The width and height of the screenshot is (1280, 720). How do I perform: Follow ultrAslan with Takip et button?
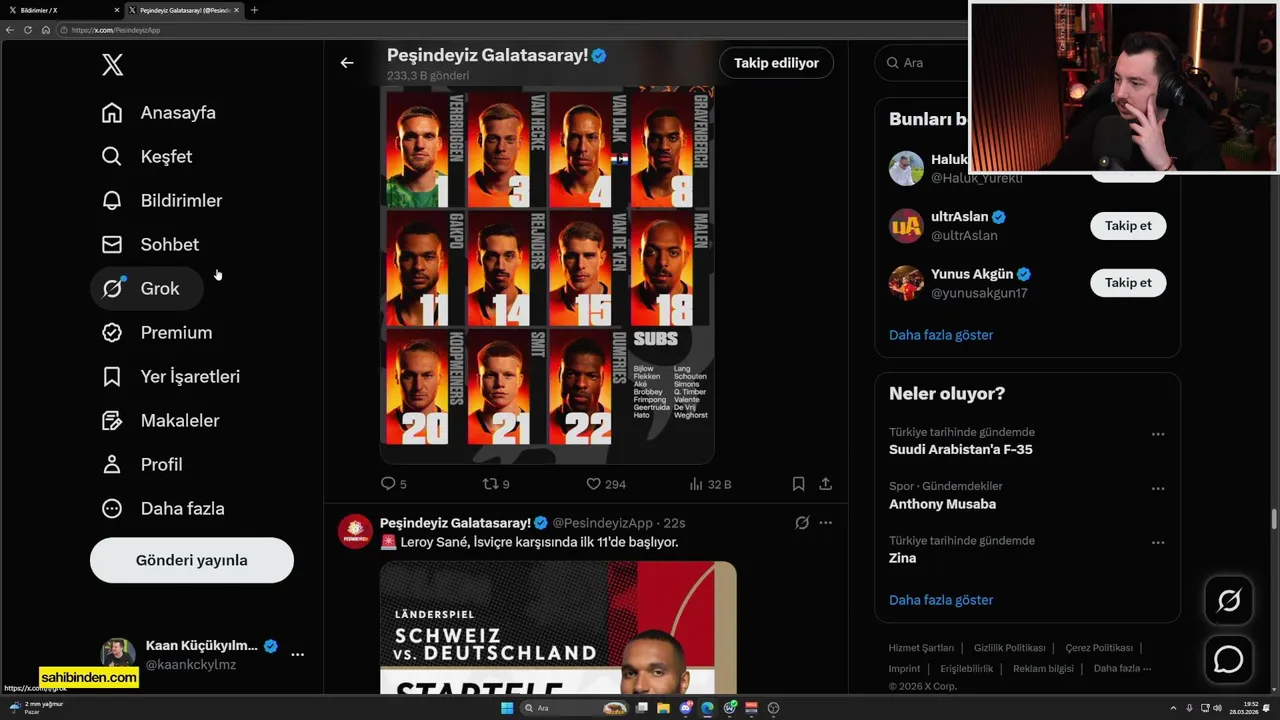[x=1128, y=226]
